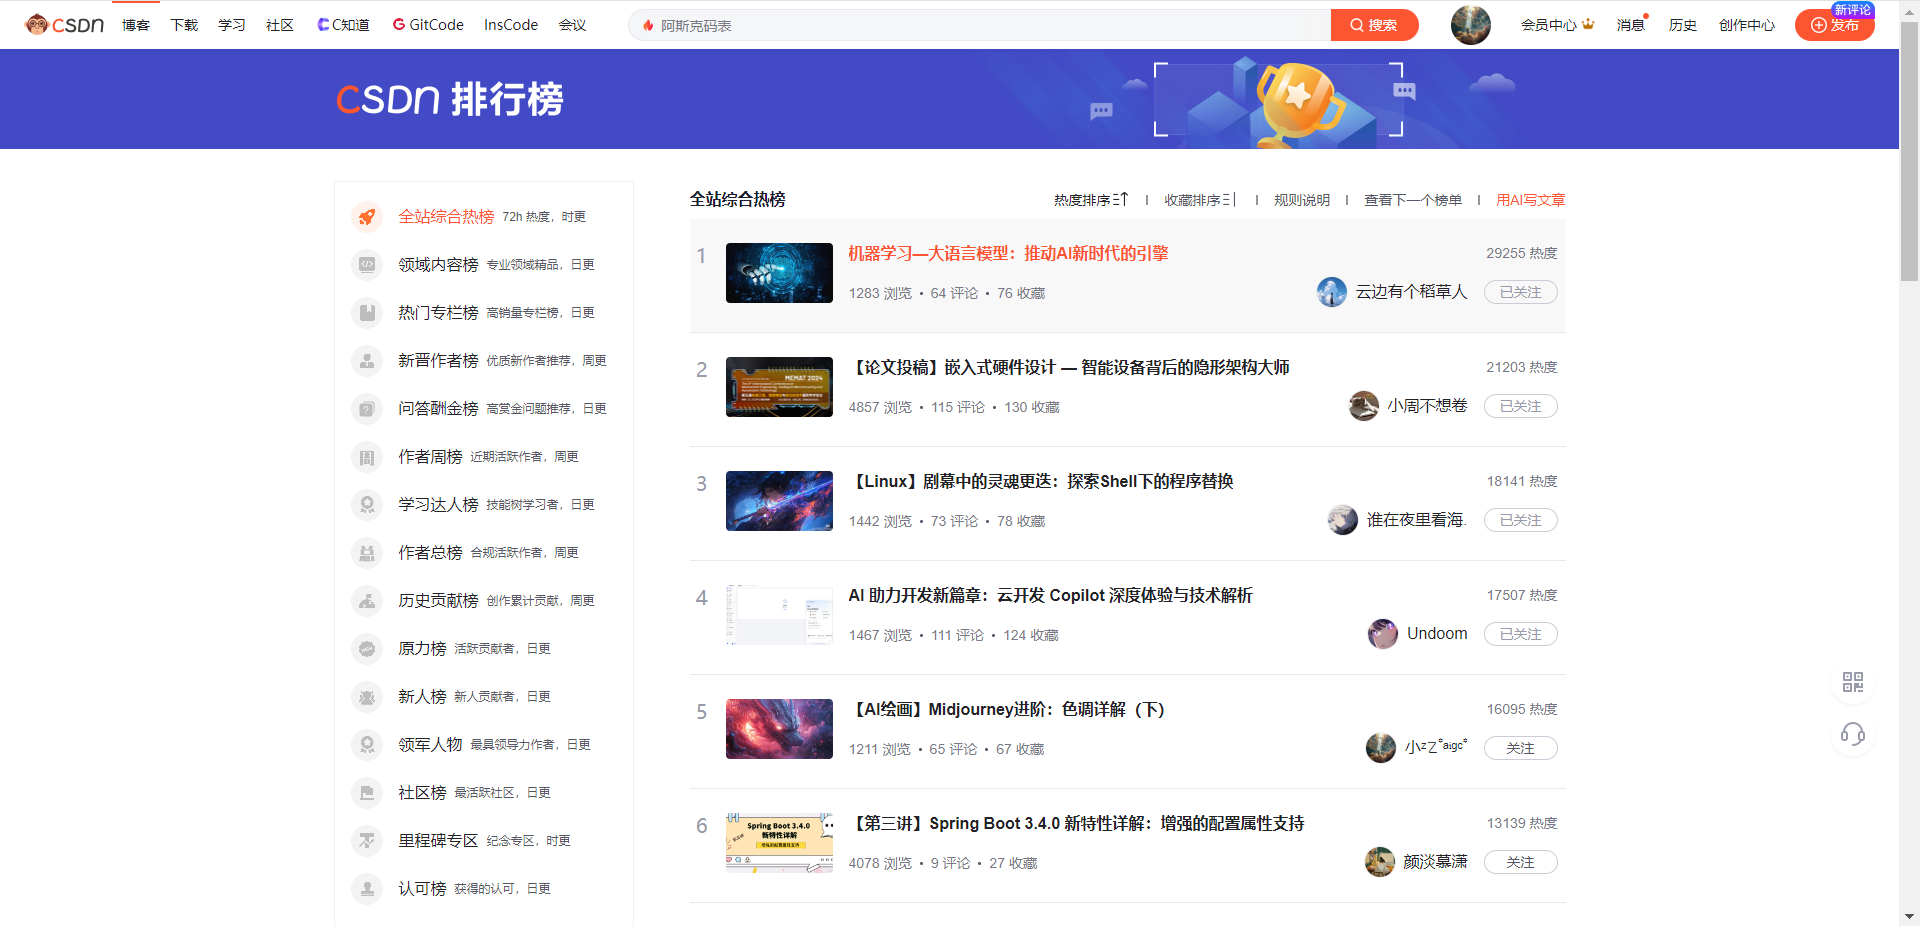Open author avatar of 谁在夜里看海
The image size is (1920, 926).
tap(1343, 520)
